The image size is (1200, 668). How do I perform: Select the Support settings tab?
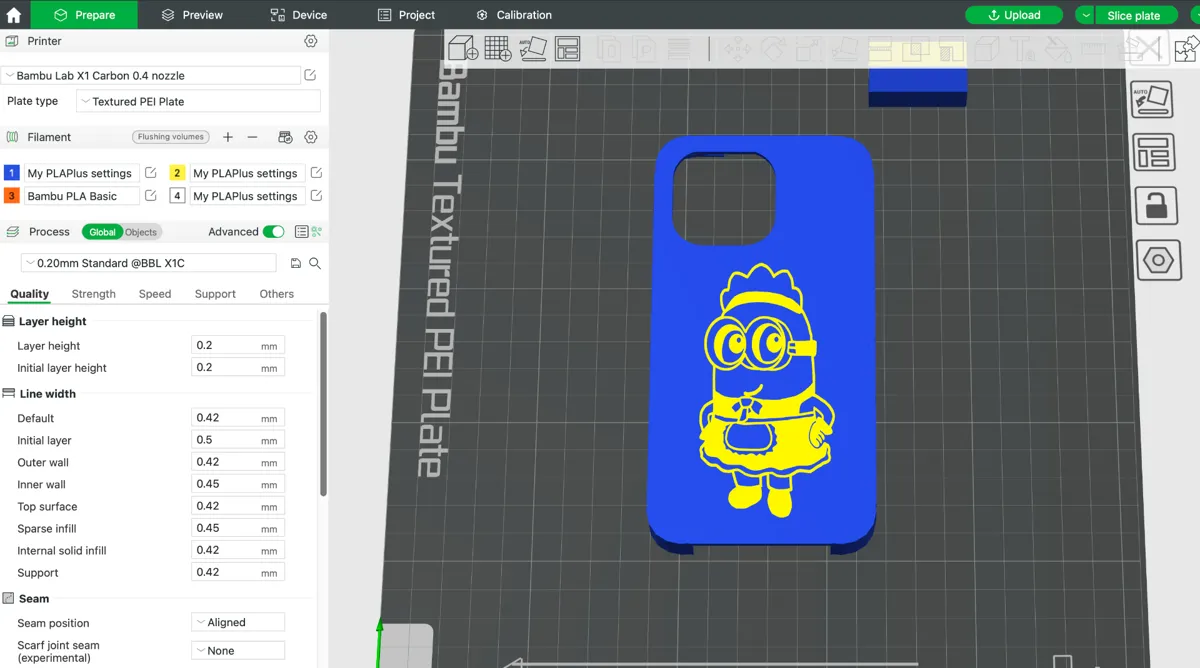pos(215,294)
